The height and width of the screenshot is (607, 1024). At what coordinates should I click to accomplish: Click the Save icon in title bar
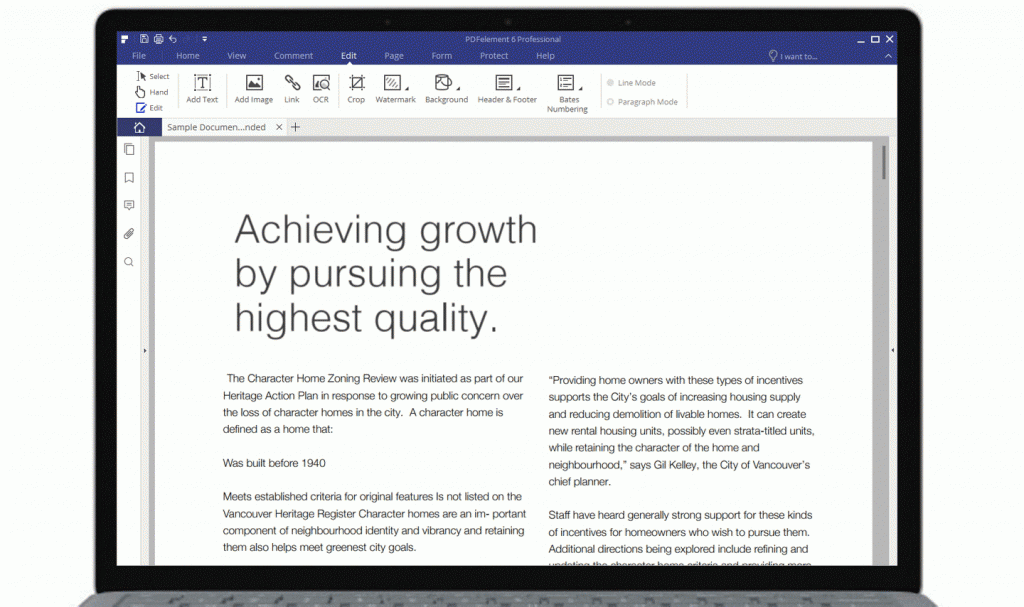pyautogui.click(x=144, y=39)
